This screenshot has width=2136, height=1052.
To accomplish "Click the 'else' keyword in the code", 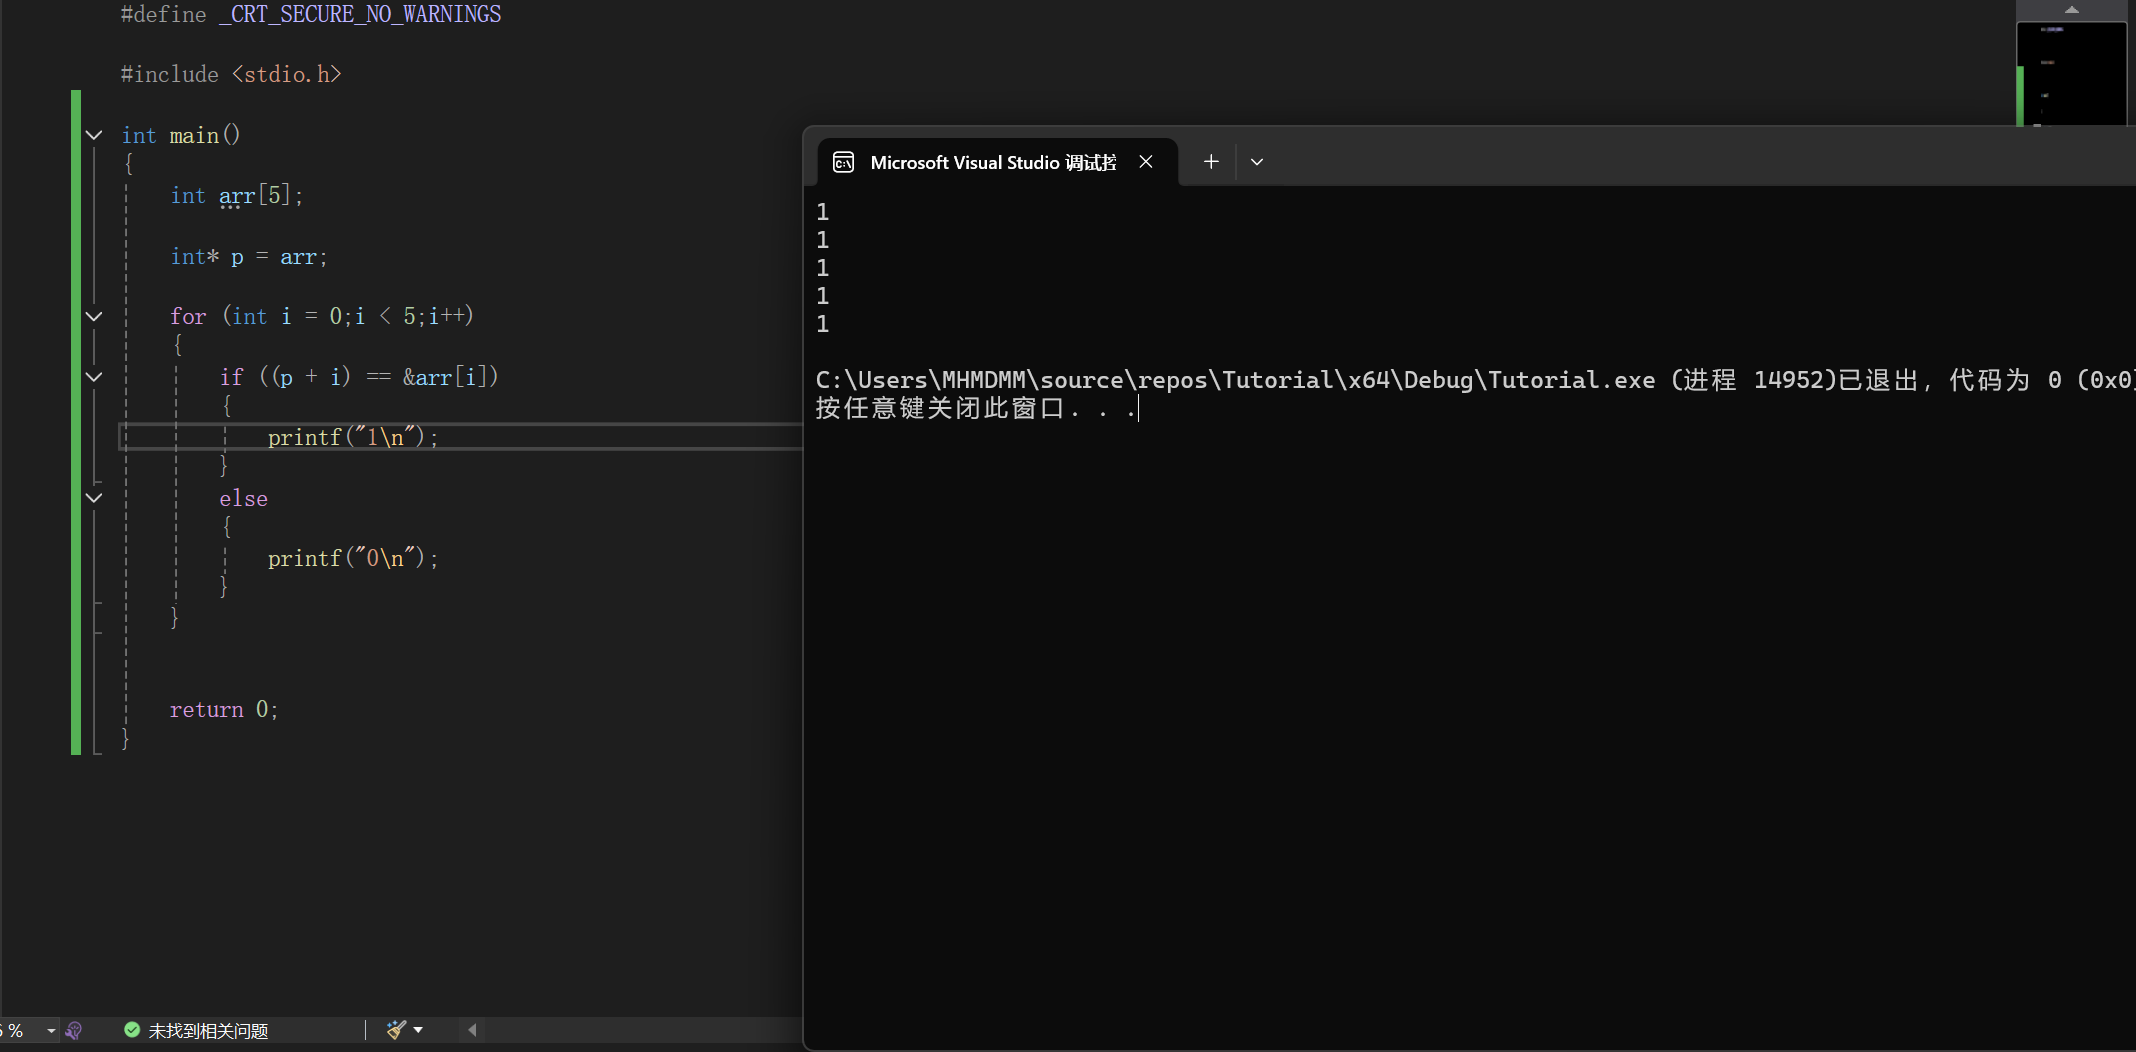I will tap(243, 498).
